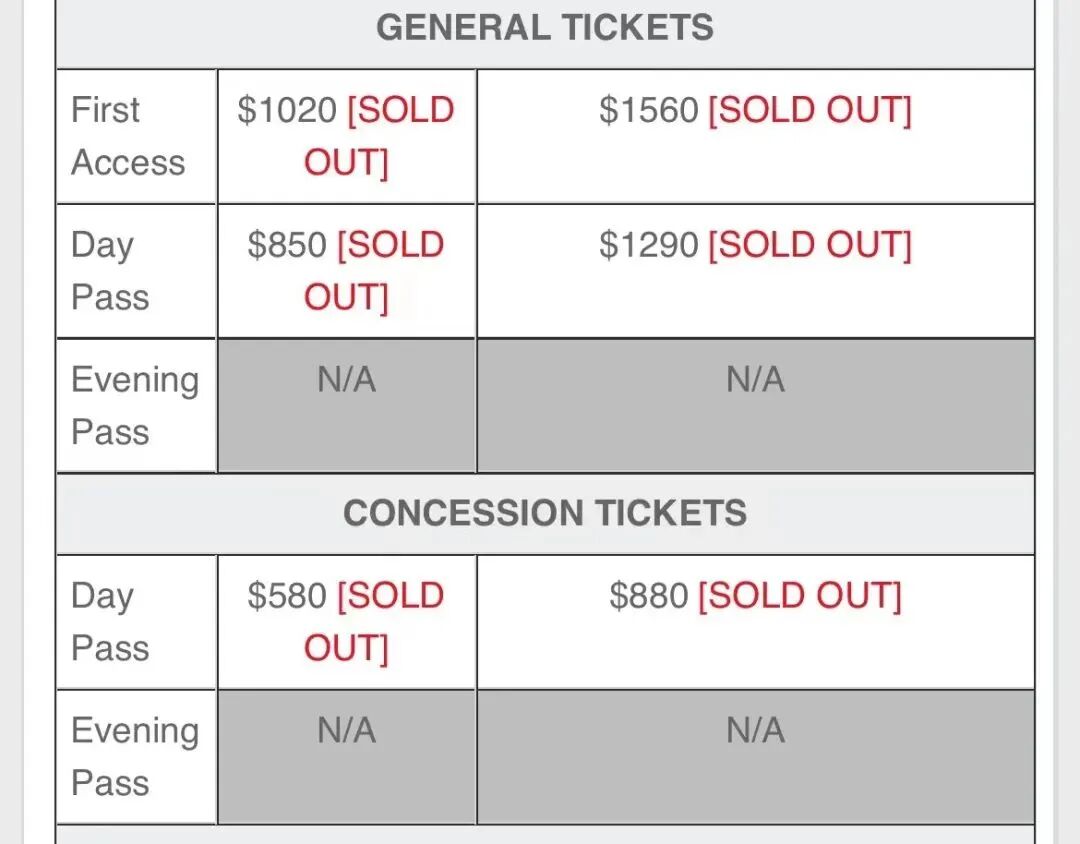Click the CONCESSION TICKETS section header
Screen dimensions: 1080x844
(545, 513)
